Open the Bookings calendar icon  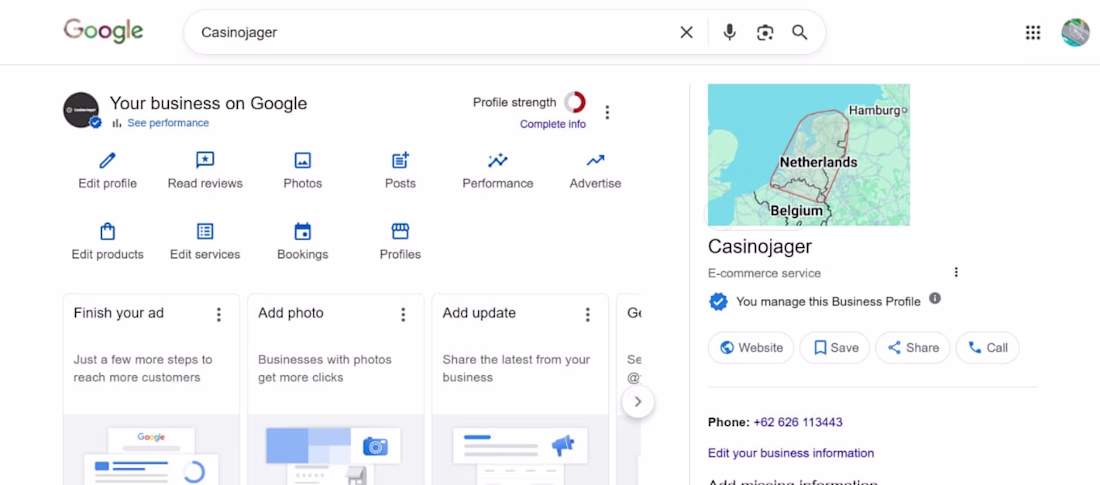point(302,232)
